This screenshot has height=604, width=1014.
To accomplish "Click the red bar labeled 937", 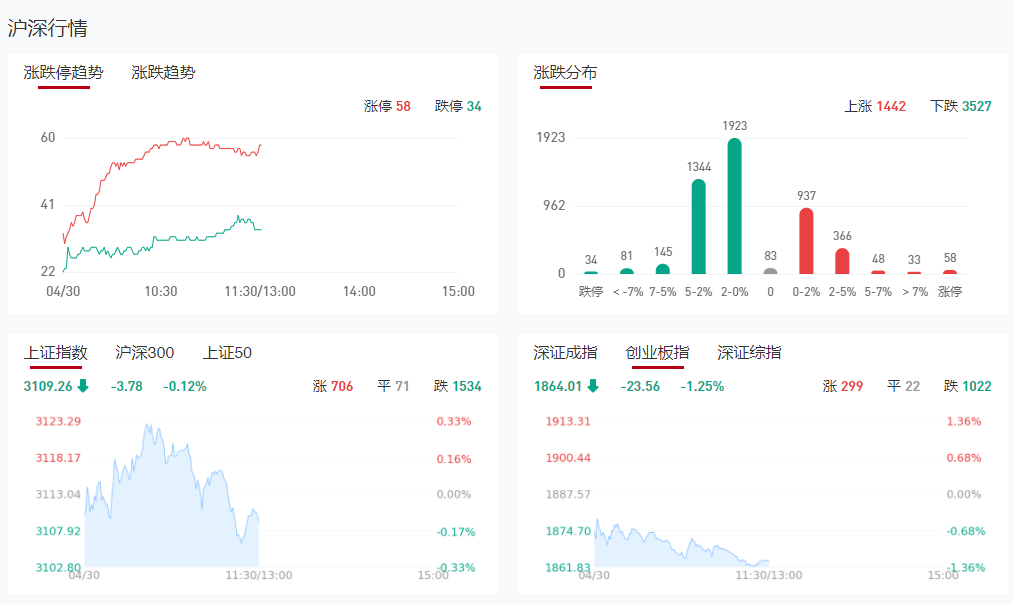I will [806, 241].
